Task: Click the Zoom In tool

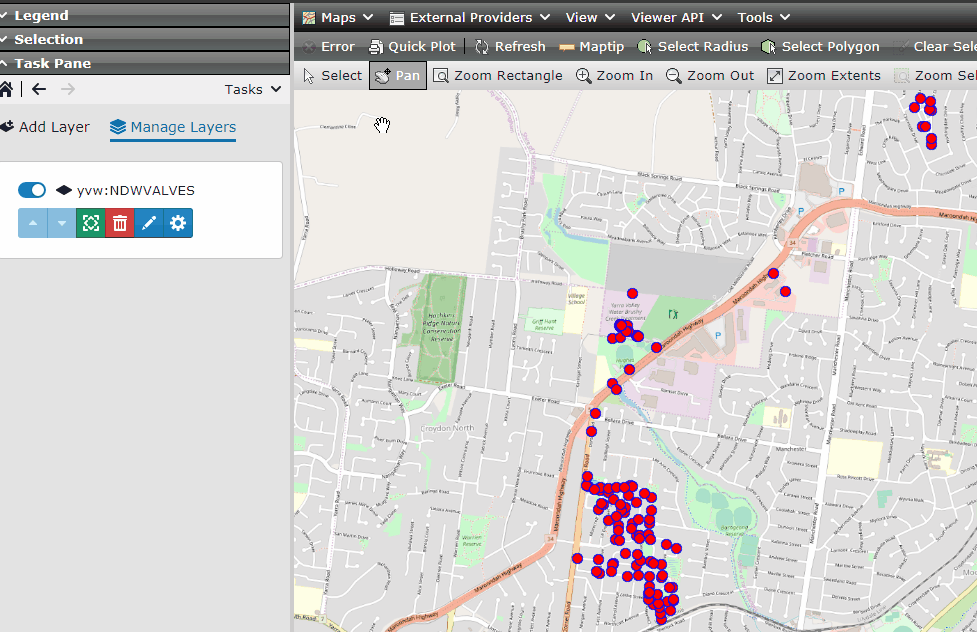Action: pos(614,74)
